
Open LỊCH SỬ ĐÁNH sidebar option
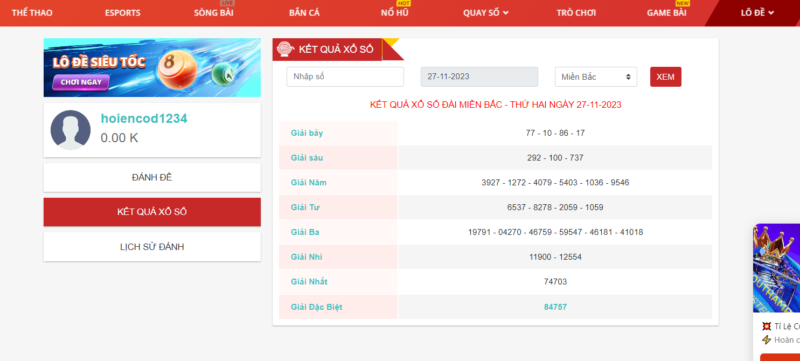point(152,247)
